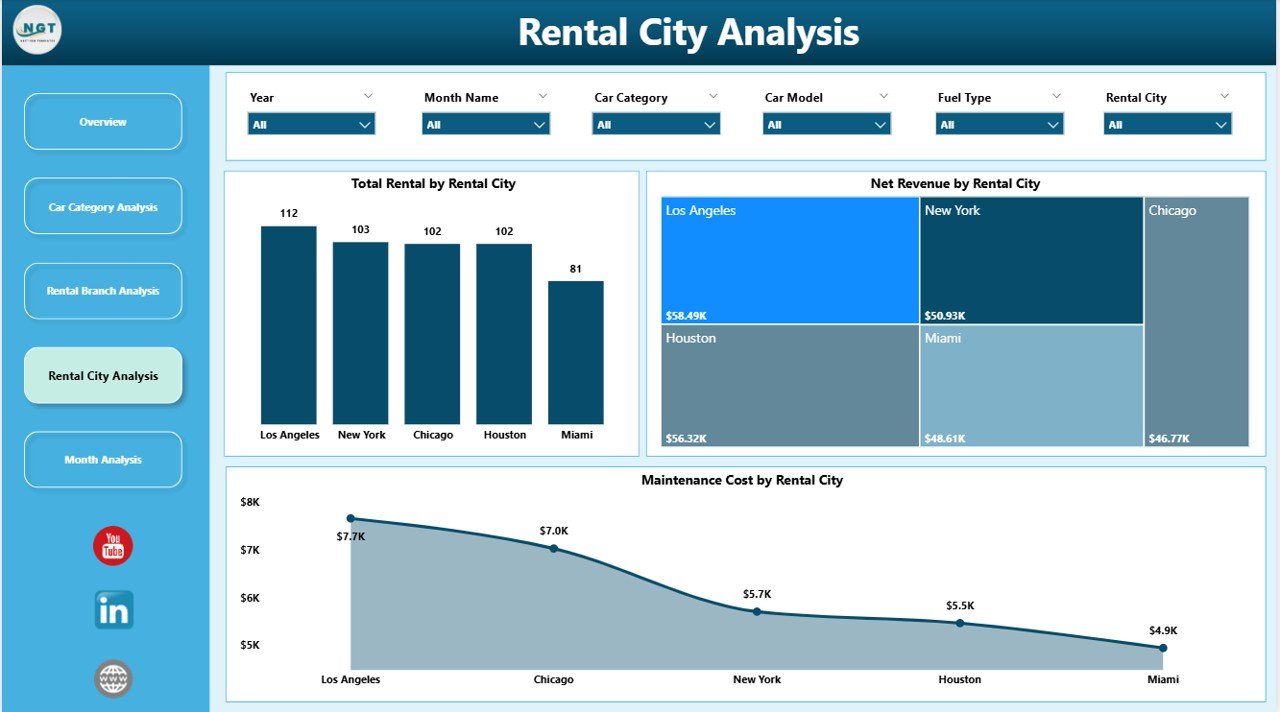The height and width of the screenshot is (712, 1280).
Task: Select the Chicago data point on the maintenance line
Action: tap(553, 548)
